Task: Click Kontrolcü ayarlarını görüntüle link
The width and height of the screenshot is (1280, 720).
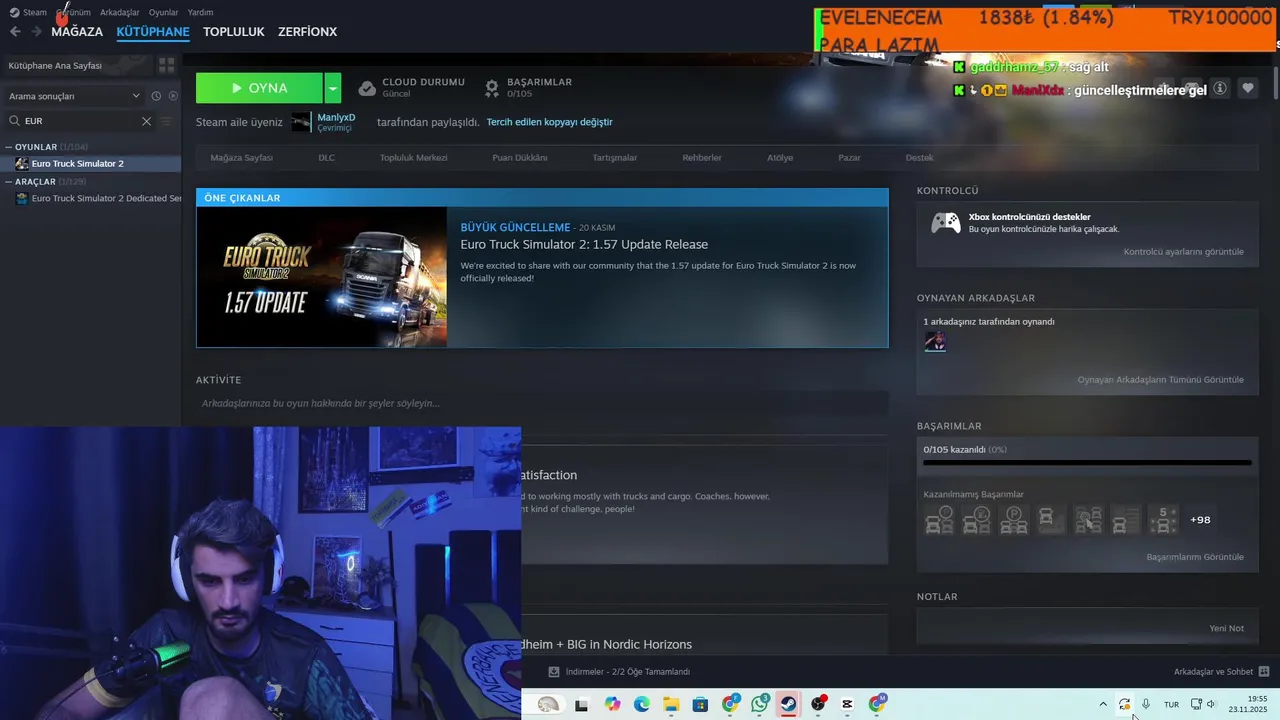Action: click(x=1183, y=252)
